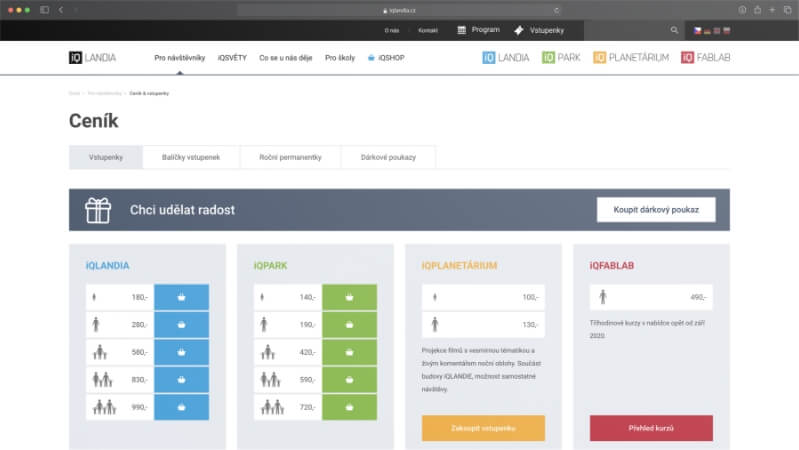This screenshot has width=799, height=450.
Task: Switch language using Czech flag
Action: coord(699,31)
